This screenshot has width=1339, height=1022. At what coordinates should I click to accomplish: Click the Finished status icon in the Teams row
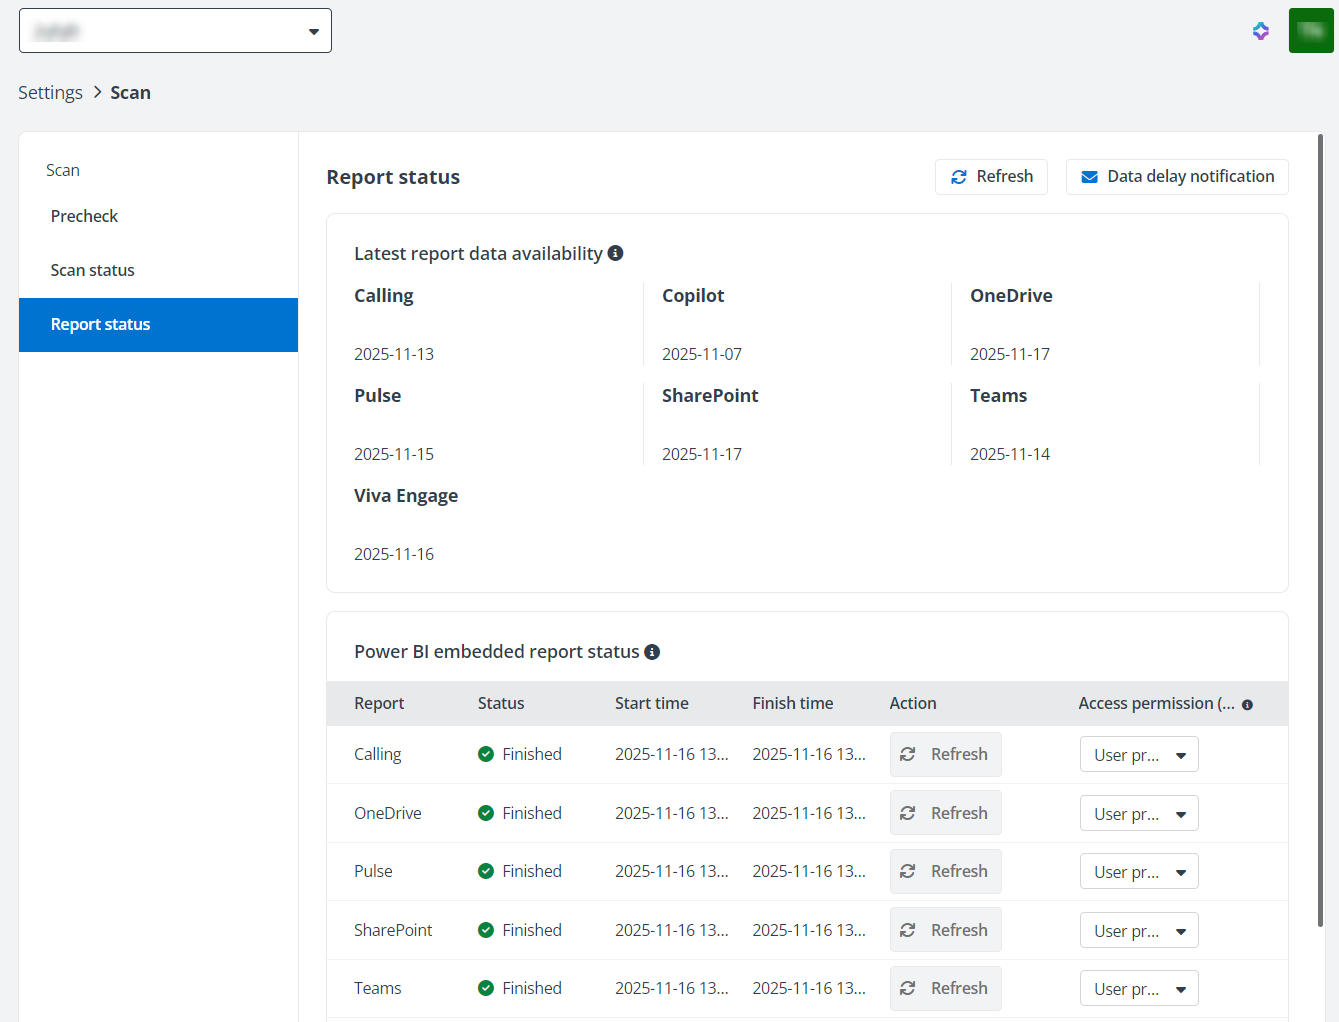point(487,988)
